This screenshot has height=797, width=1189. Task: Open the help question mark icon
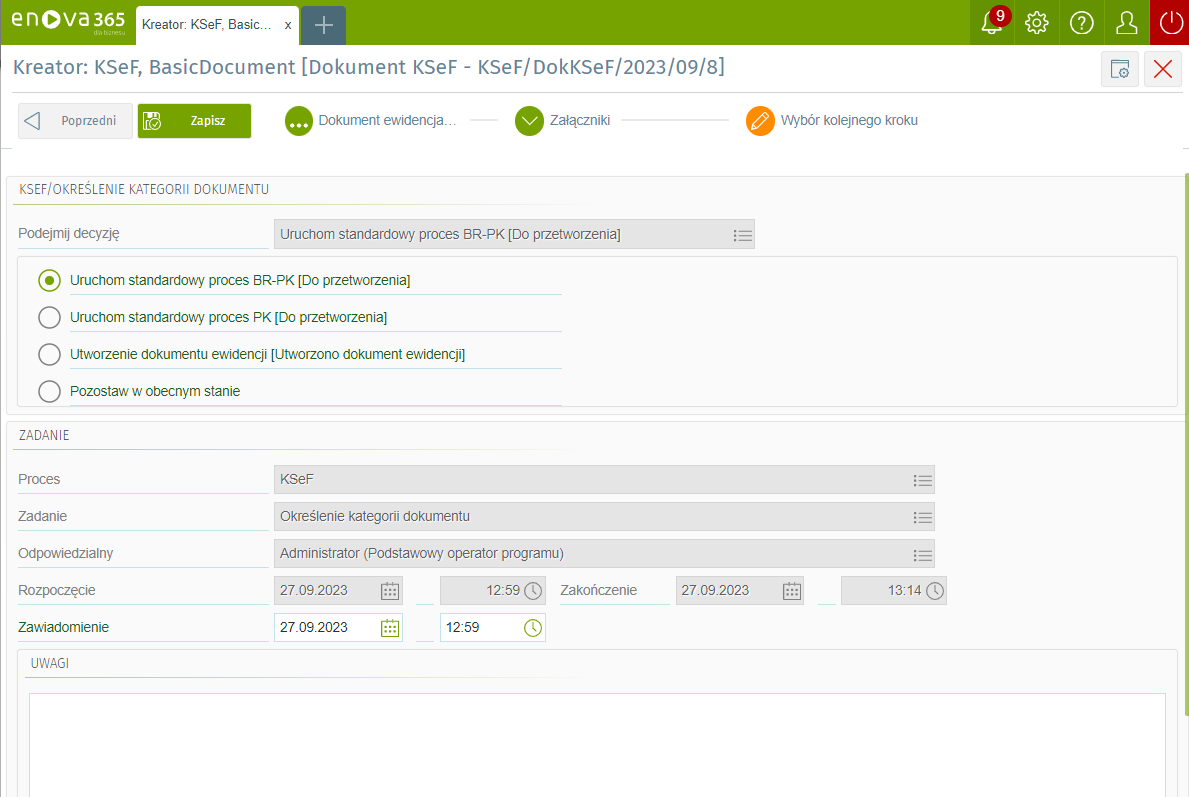point(1082,22)
